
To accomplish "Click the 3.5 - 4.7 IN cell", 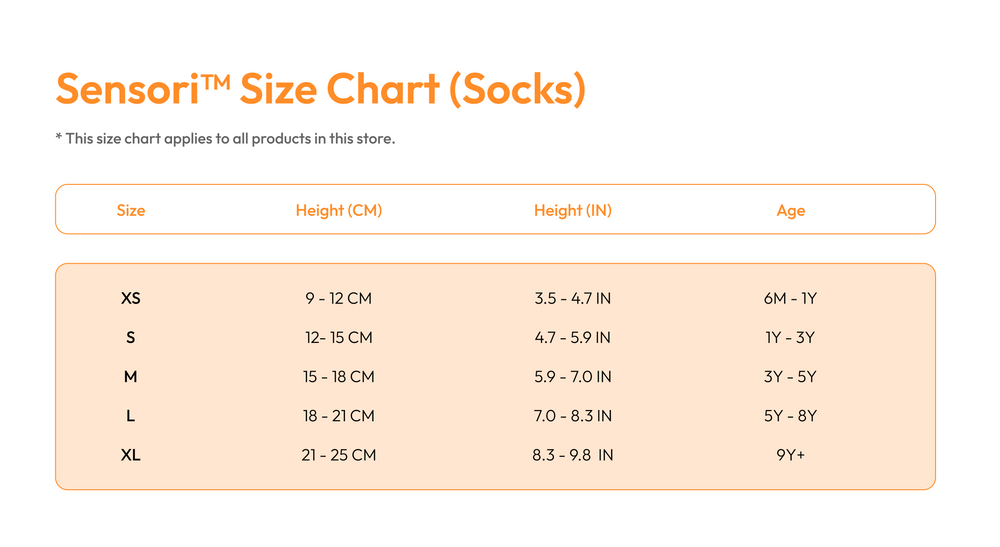I will 573,298.
